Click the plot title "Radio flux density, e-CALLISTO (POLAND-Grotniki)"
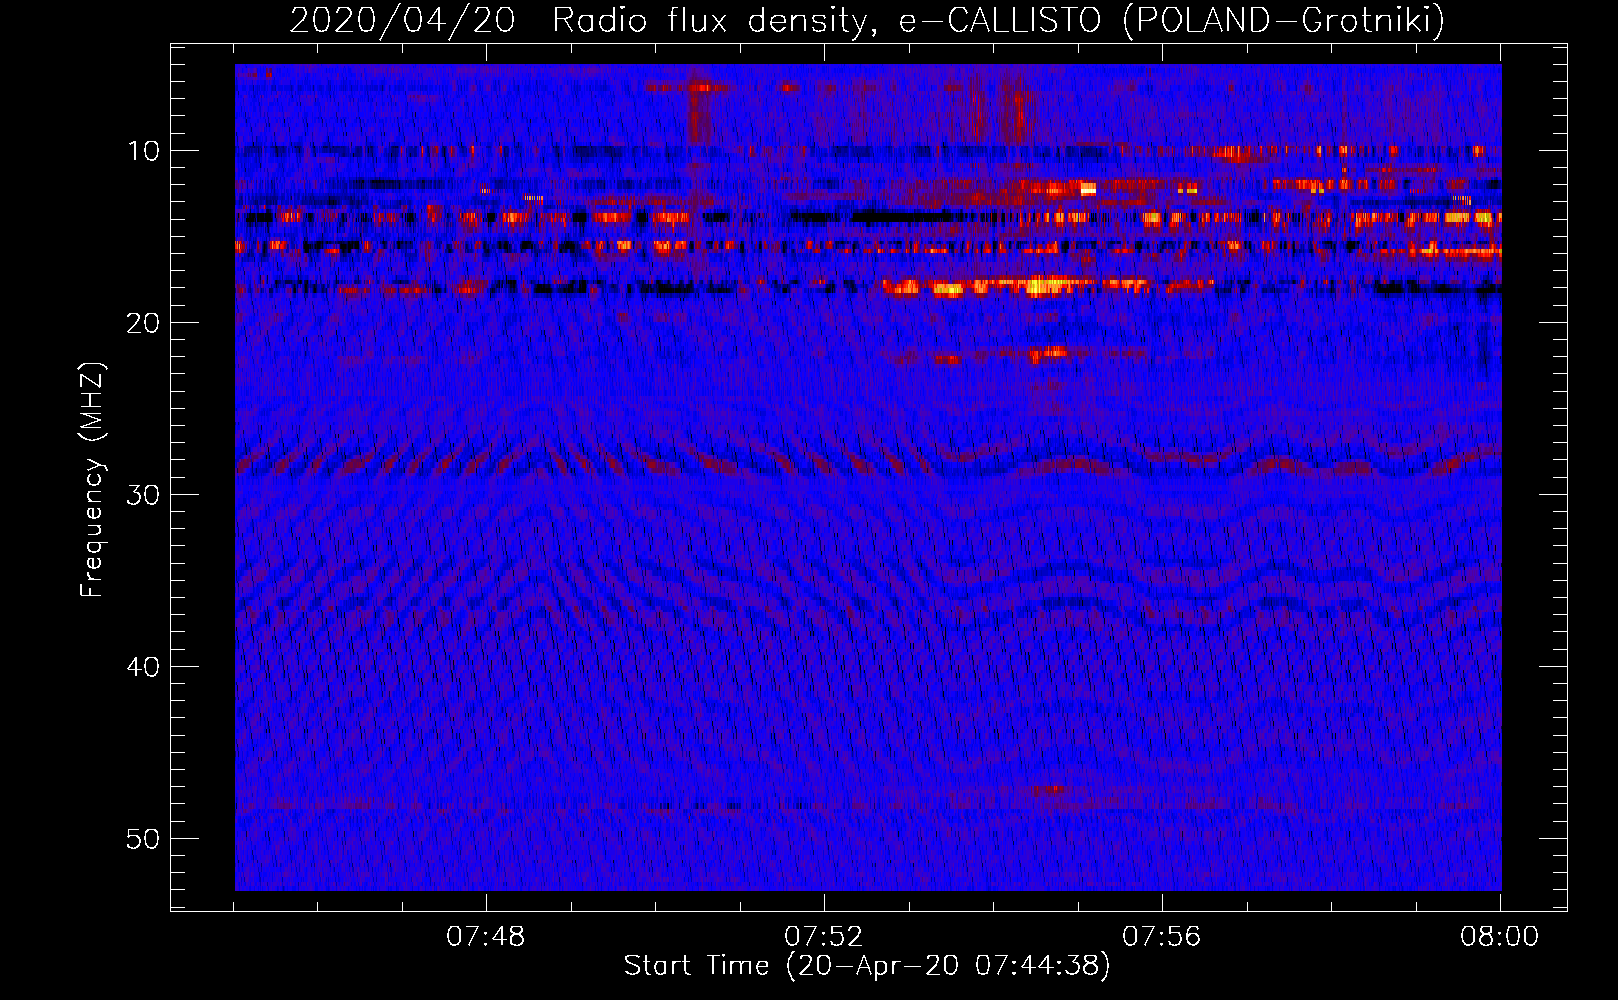Viewport: 1618px width, 1000px height. [998, 20]
